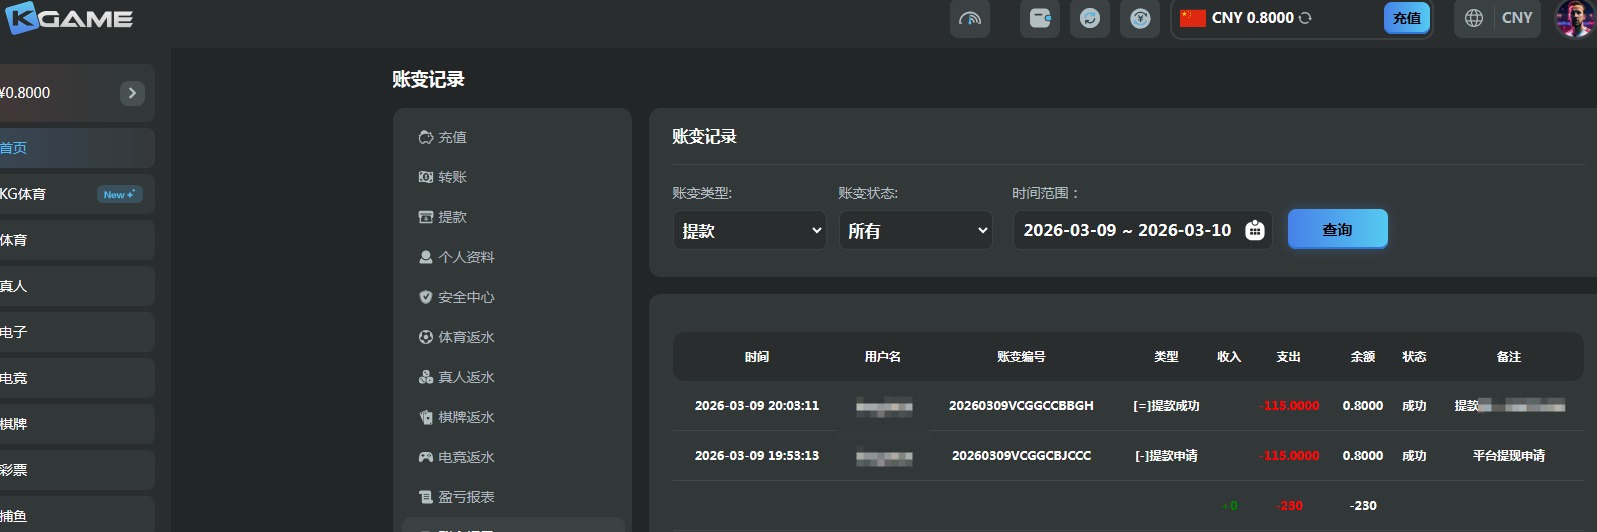Screen dimensions: 1597x532
Task: Expand the ¥0.8000 balance arrow
Action: (x=132, y=93)
